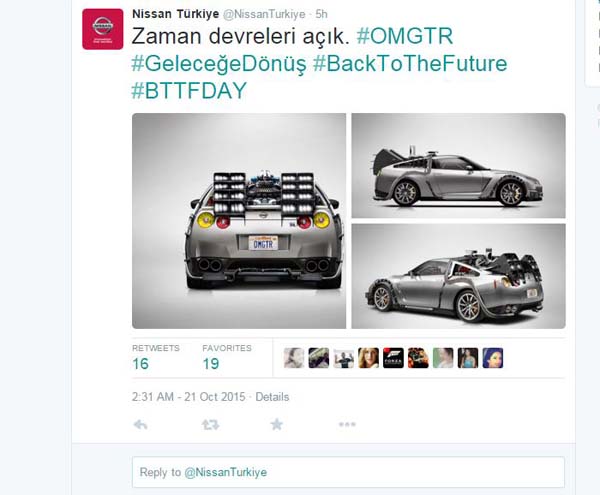
Task: Open the @NissanTurkiye handle in the header
Action: 264,14
